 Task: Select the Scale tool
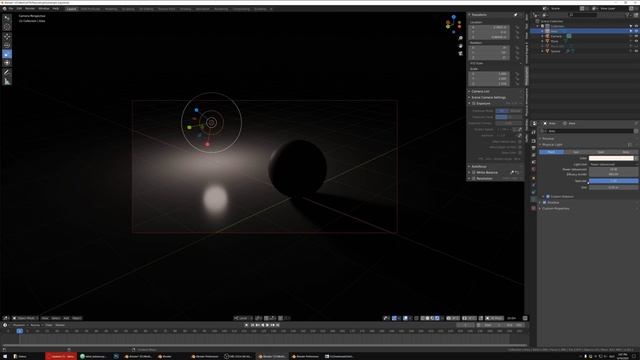[x=7, y=54]
